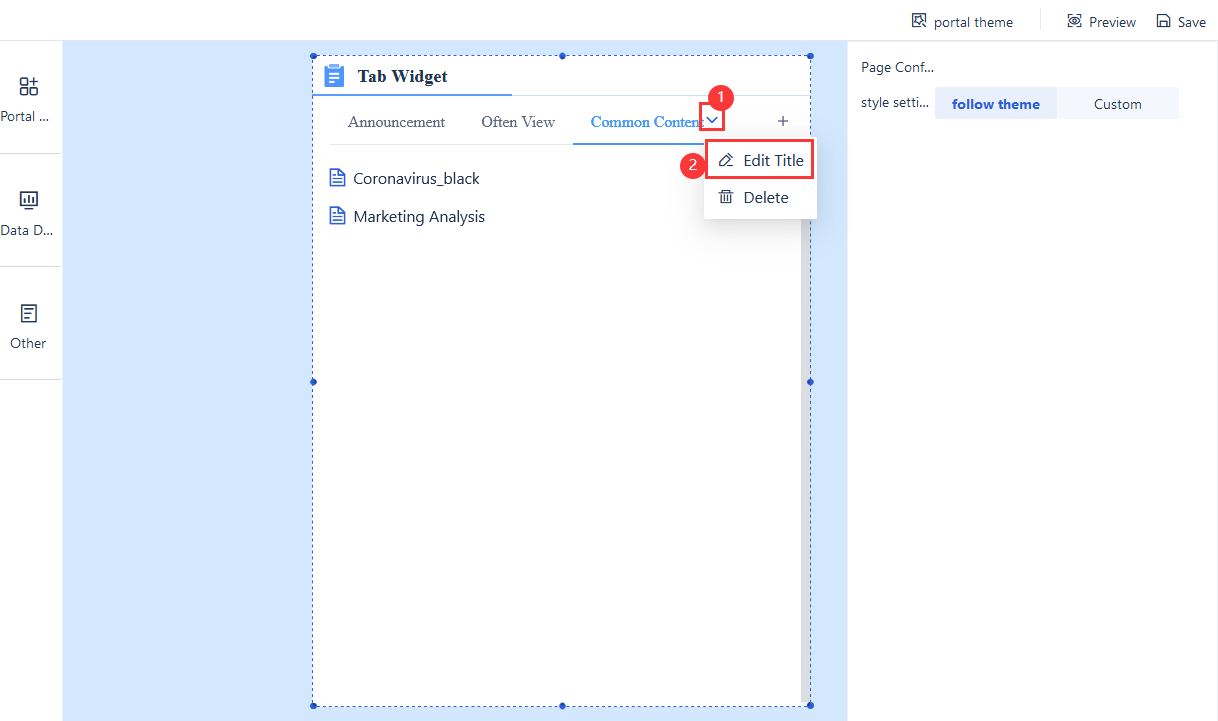This screenshot has height=721, width=1218.
Task: Select the Portal Components icon in sidebar
Action: coord(28,87)
